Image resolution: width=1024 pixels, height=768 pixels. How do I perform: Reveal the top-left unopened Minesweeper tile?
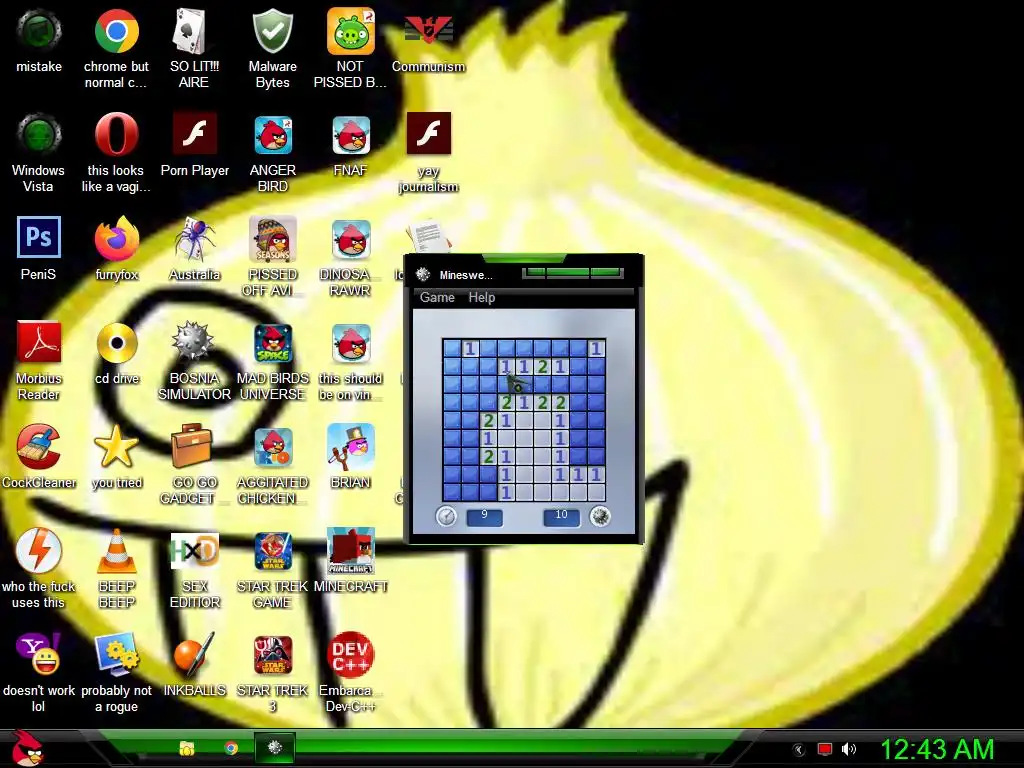tap(452, 348)
